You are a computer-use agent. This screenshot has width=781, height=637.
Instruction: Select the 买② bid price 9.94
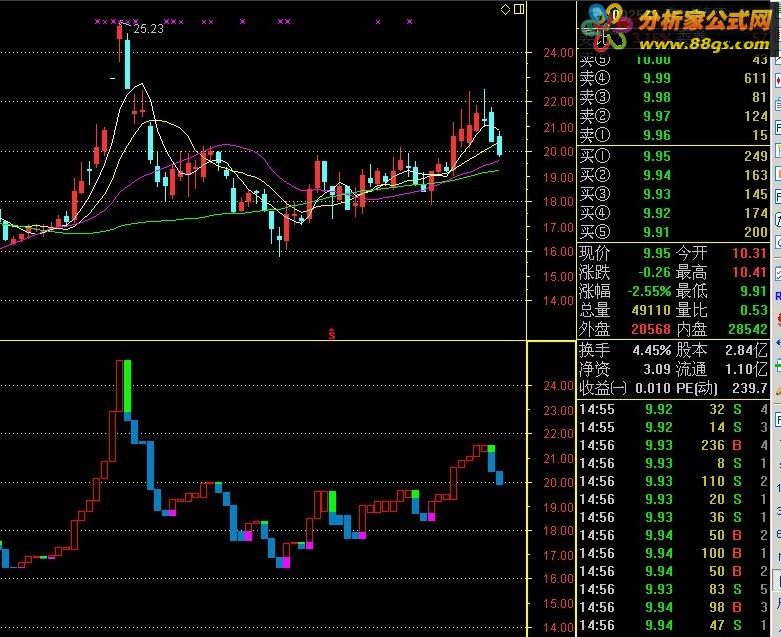(656, 175)
